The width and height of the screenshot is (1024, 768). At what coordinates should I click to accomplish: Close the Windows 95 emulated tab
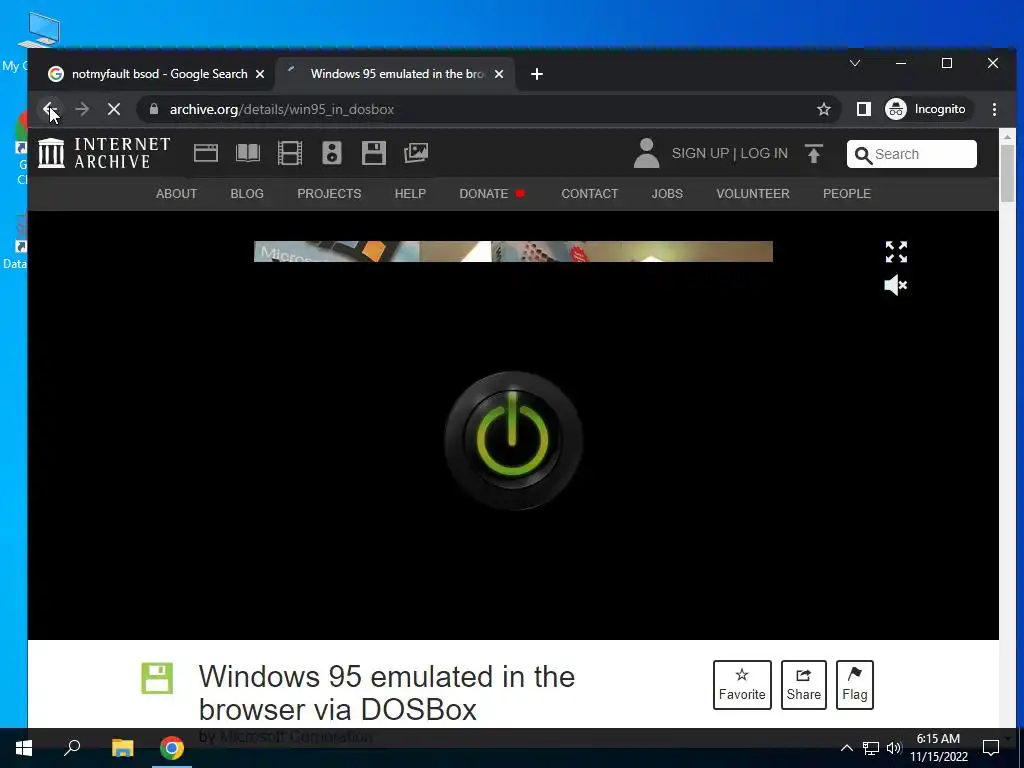click(499, 74)
